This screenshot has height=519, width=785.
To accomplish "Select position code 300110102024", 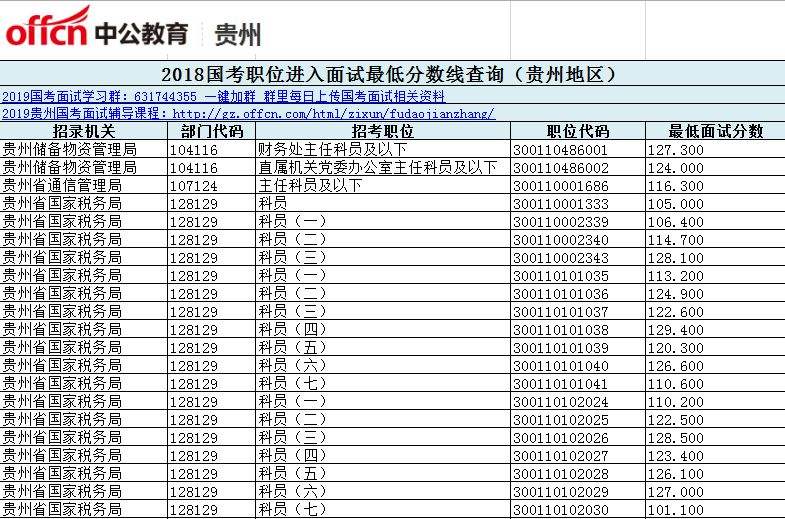I will pyautogui.click(x=578, y=401).
